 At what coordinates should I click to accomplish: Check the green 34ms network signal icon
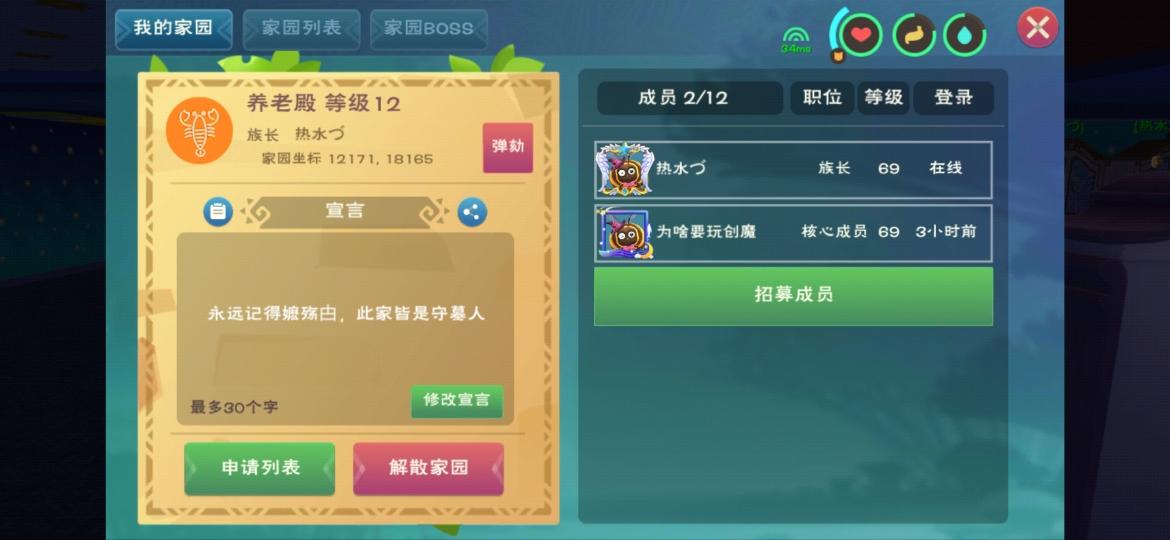coord(796,40)
